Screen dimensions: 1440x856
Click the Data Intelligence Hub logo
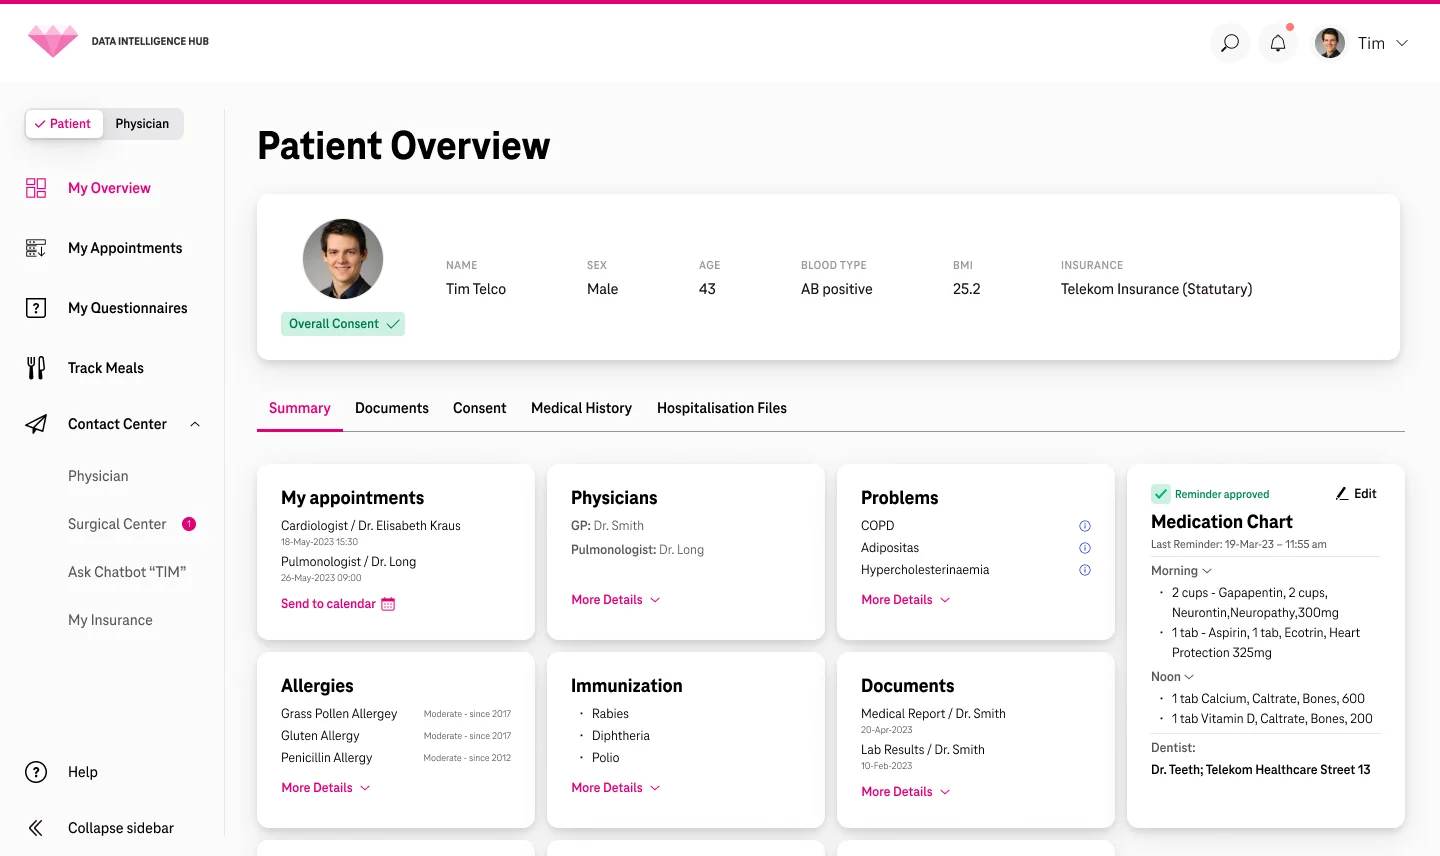click(x=53, y=41)
